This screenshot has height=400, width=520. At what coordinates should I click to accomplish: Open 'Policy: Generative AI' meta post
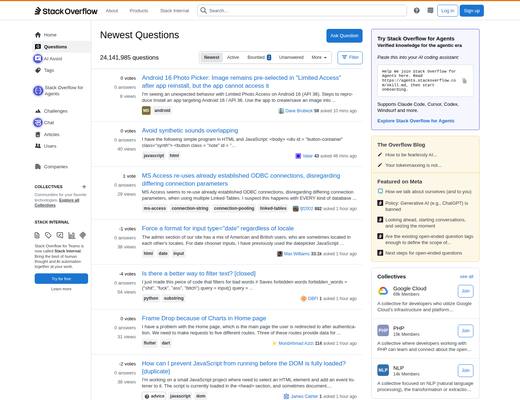pyautogui.click(x=427, y=206)
